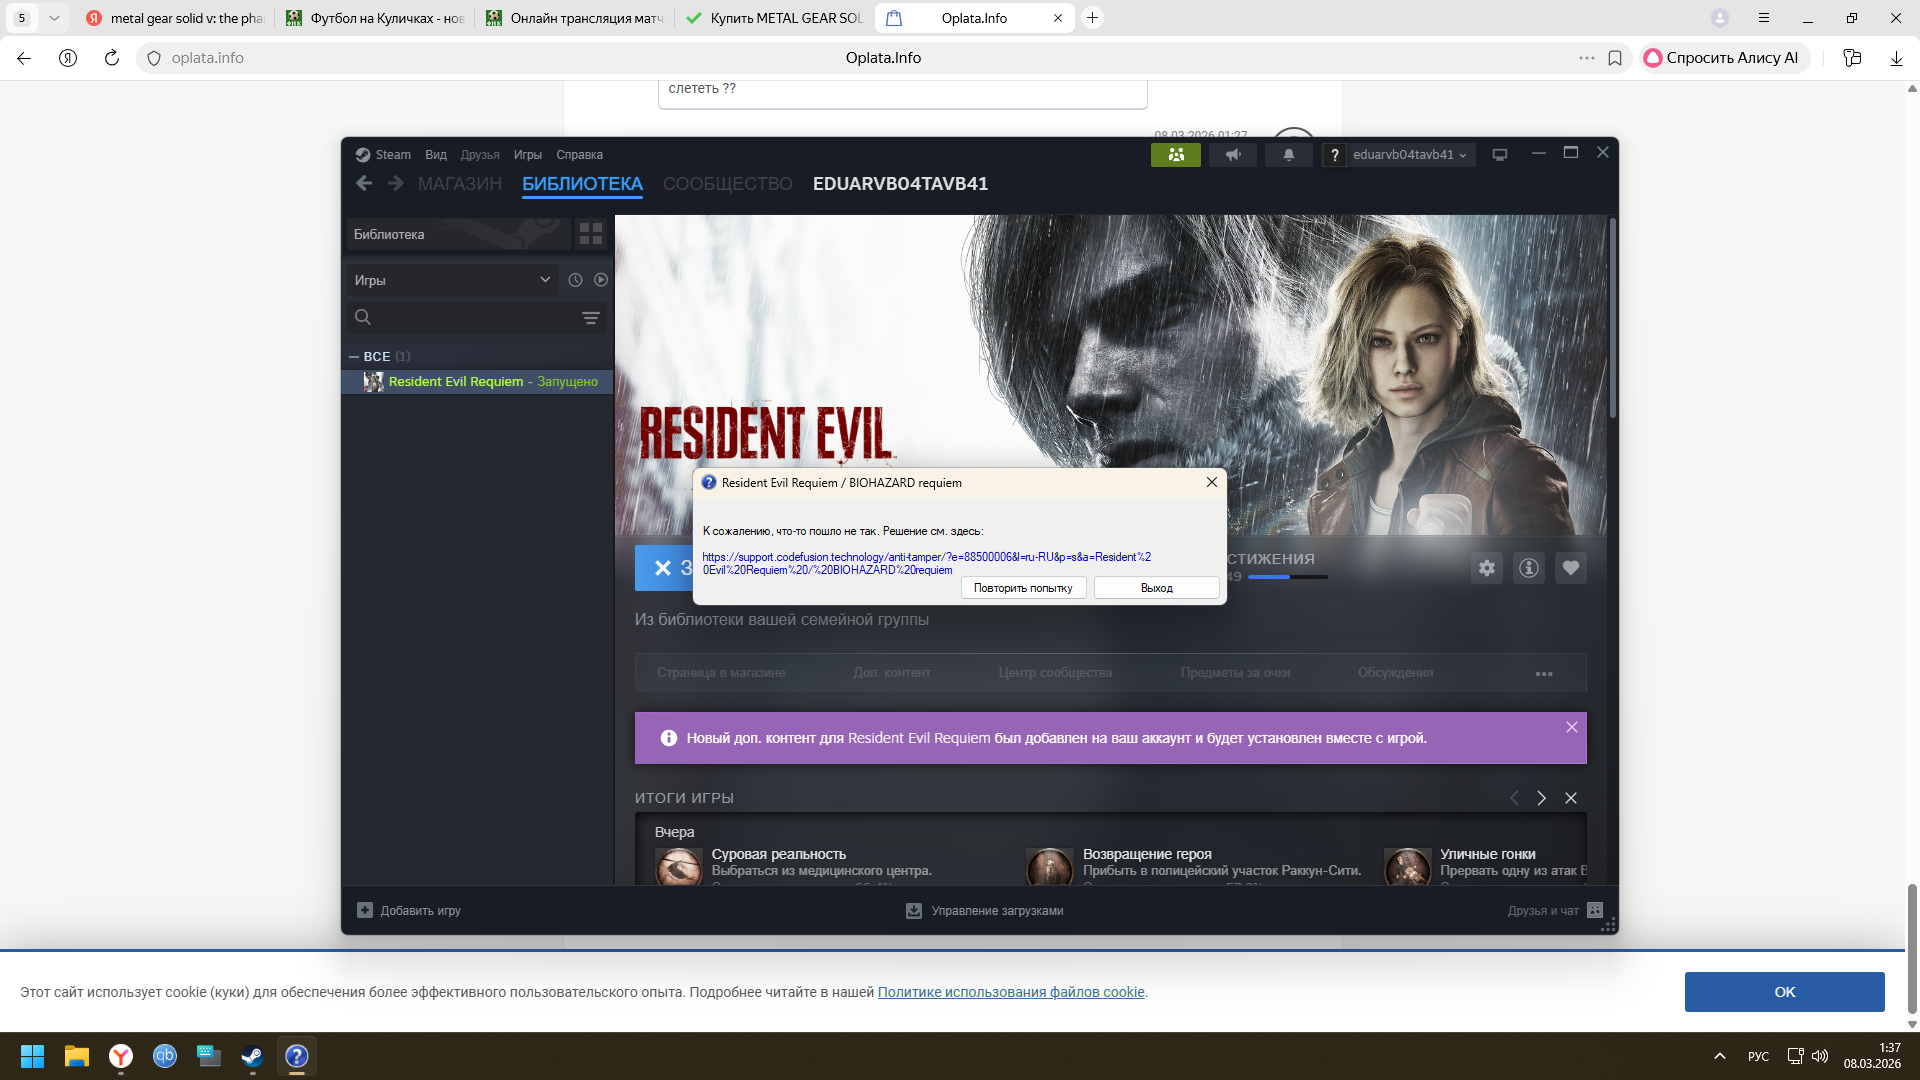The image size is (1920, 1080).
Task: Collapse the ВСЕ library category
Action: pos(354,357)
